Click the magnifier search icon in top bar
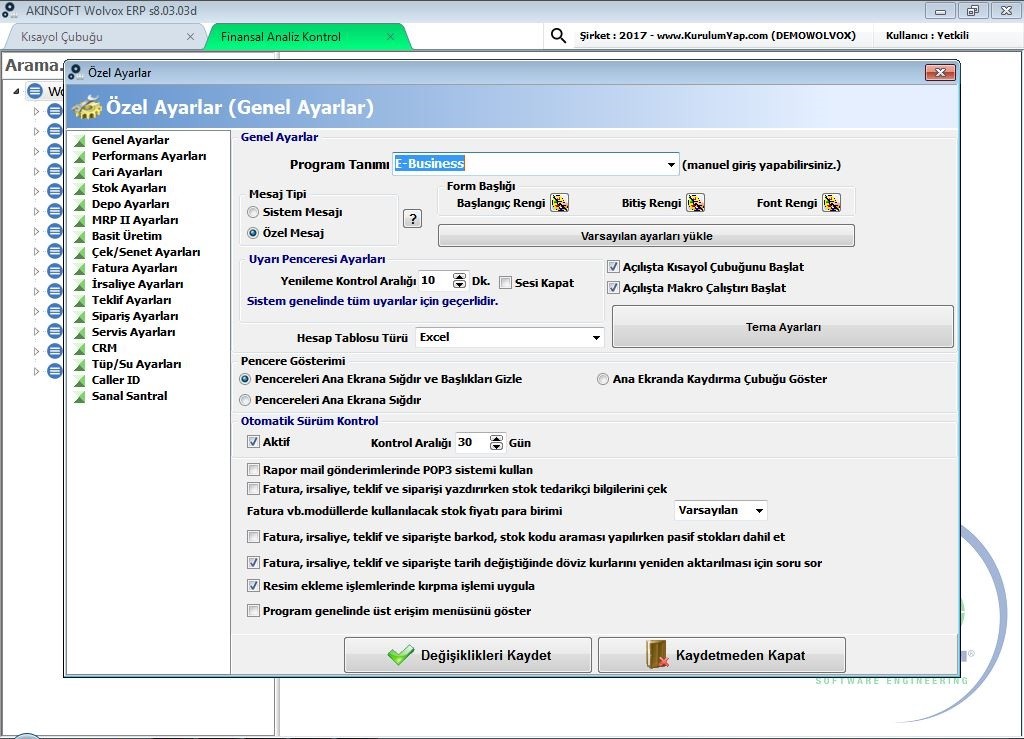 pyautogui.click(x=558, y=35)
